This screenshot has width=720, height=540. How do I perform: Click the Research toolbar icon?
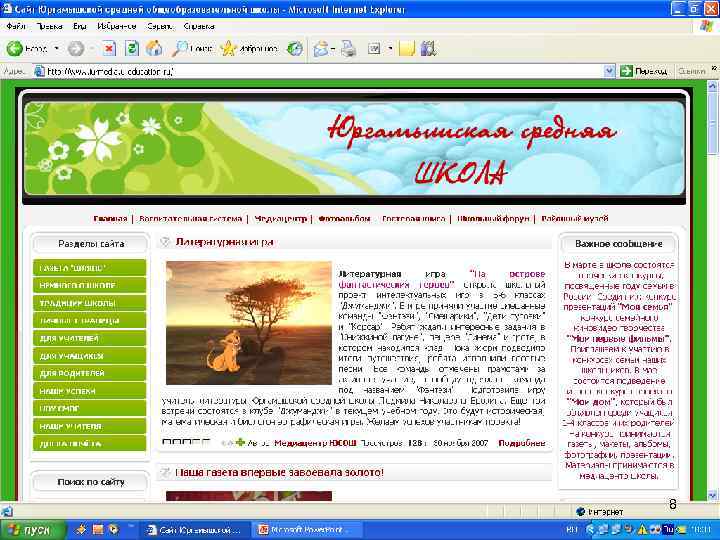click(x=428, y=48)
